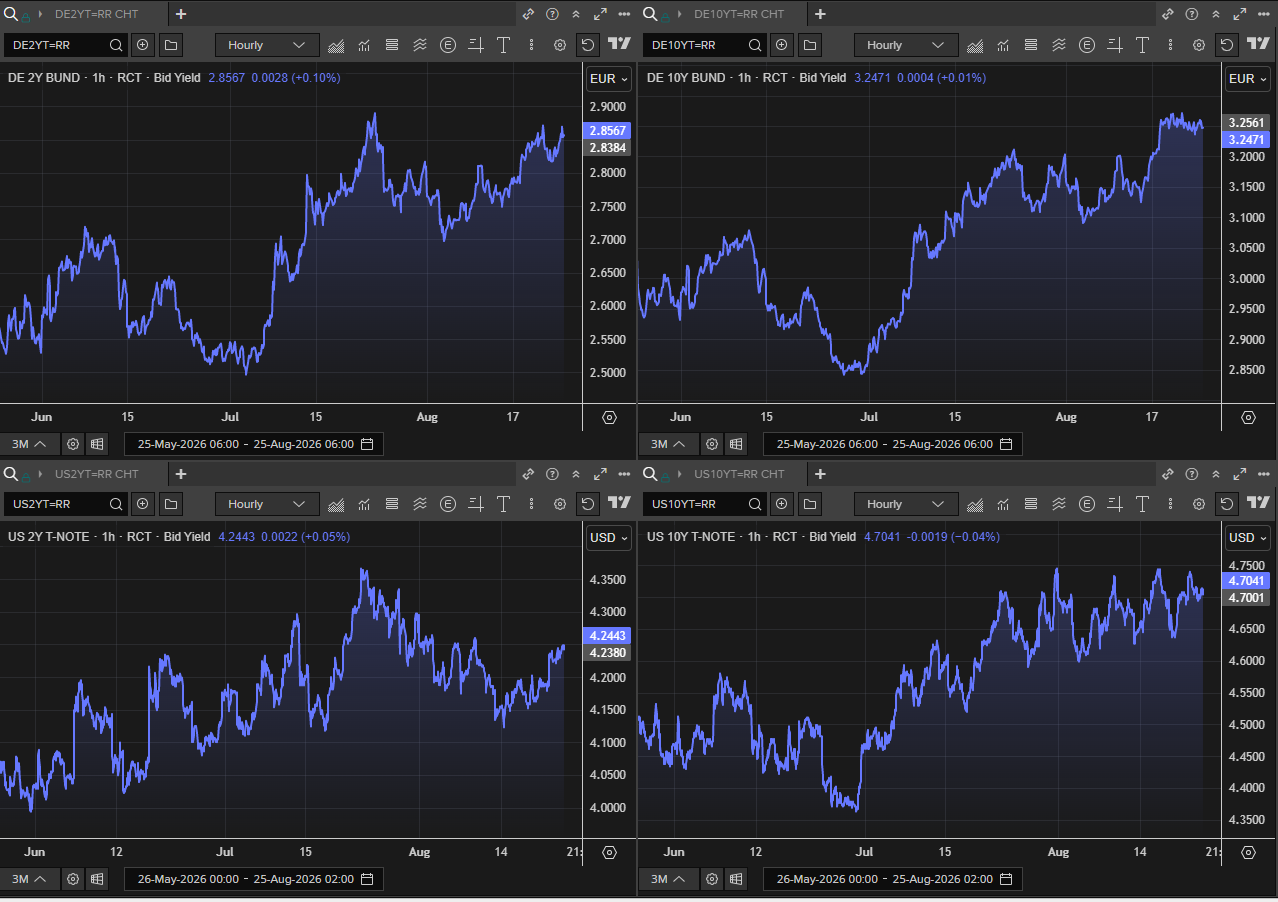This screenshot has height=902, width=1278.
Task: Add new tab next to DE2YT=RR CHT
Action: click(x=181, y=14)
